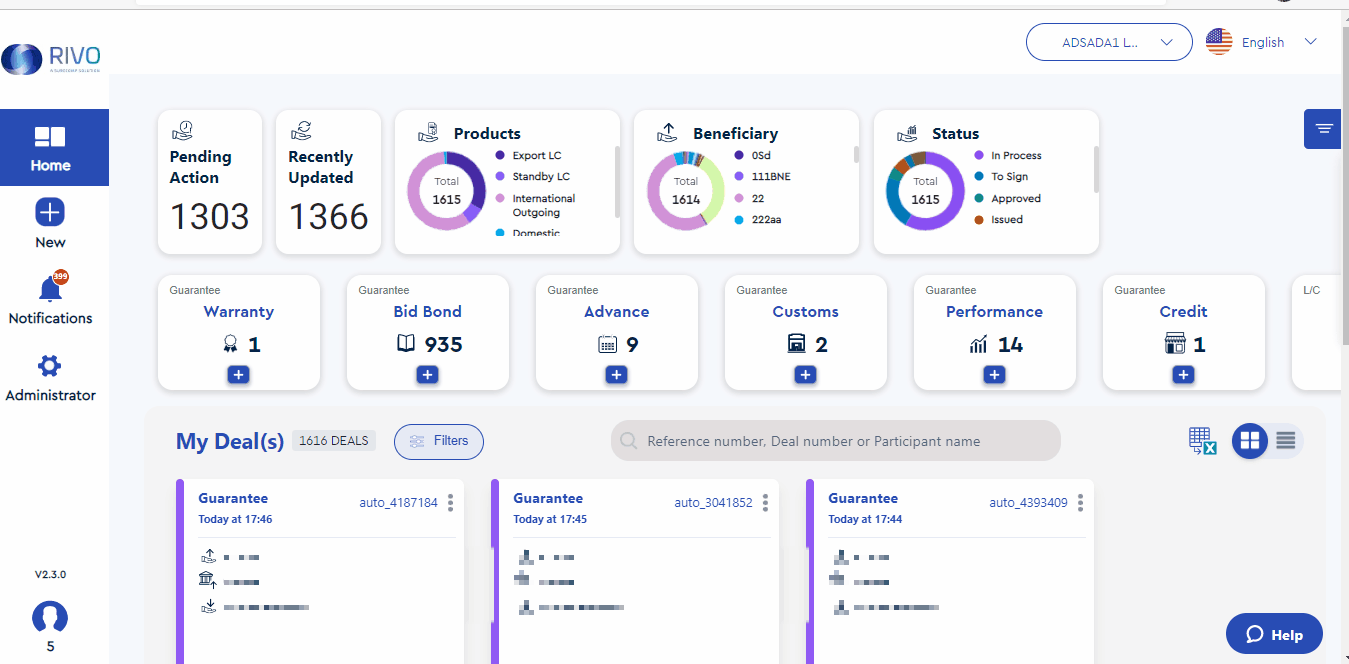Click the Status donut chart
1349x664 pixels.
click(925, 190)
